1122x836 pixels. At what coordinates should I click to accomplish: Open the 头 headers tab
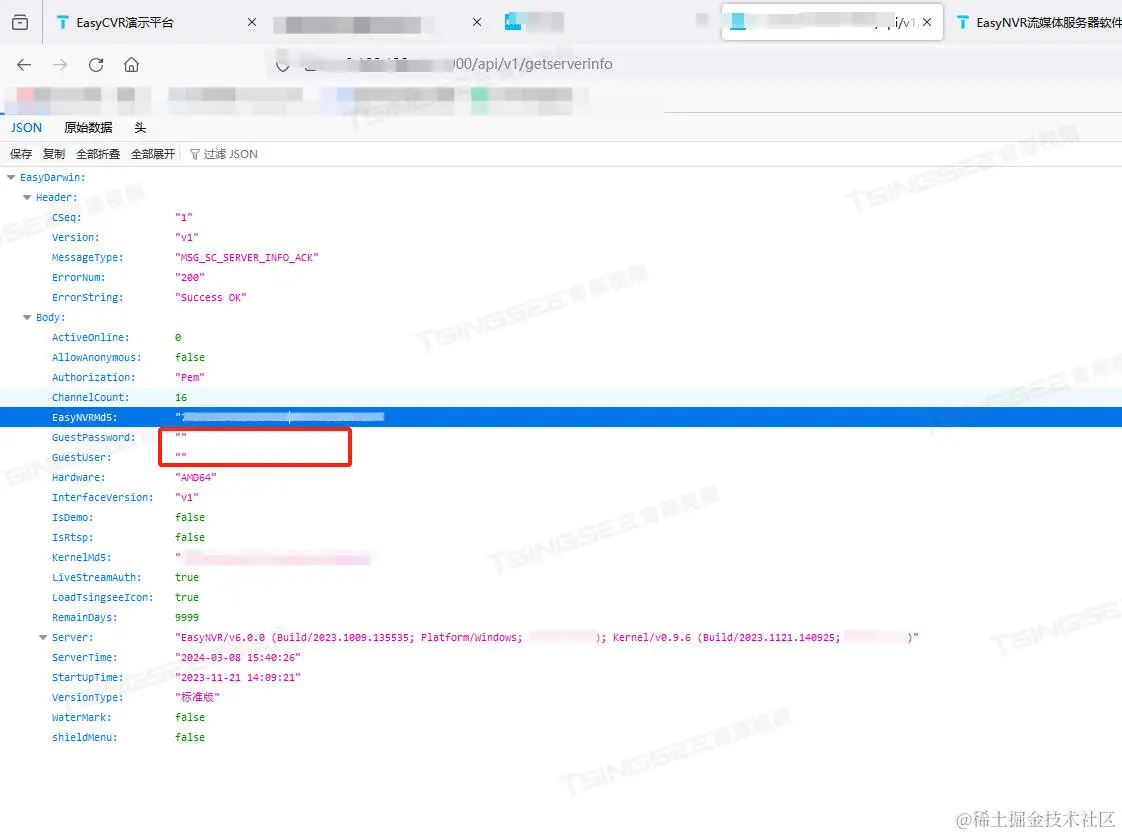pos(140,127)
